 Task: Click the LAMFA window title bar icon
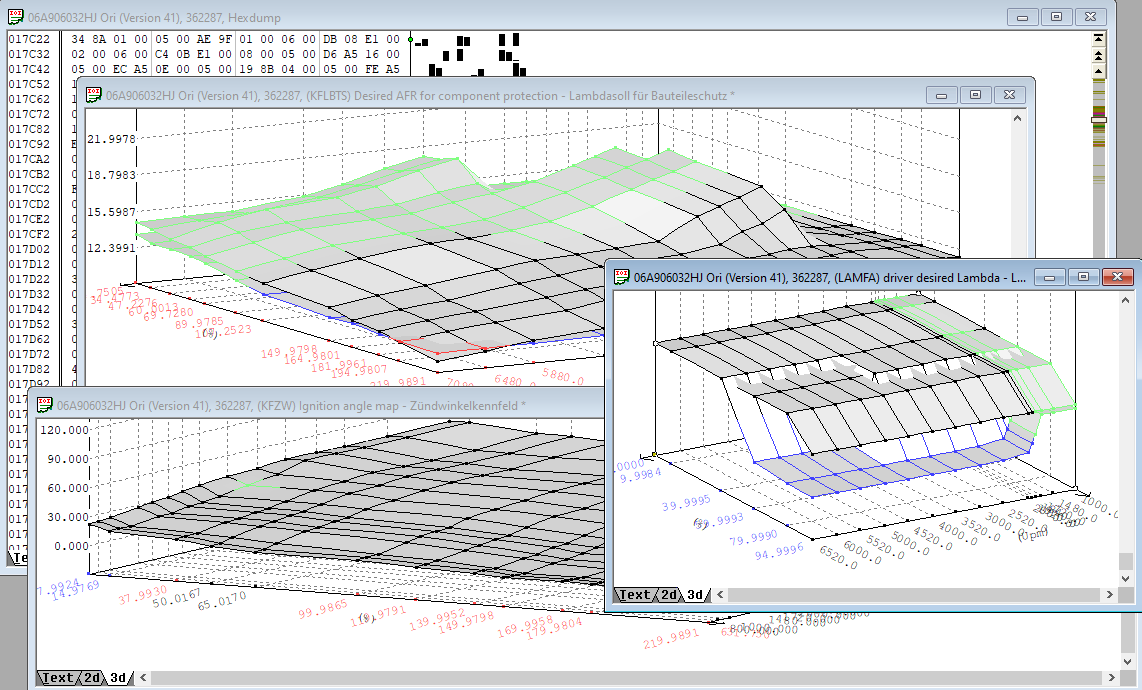pos(620,277)
